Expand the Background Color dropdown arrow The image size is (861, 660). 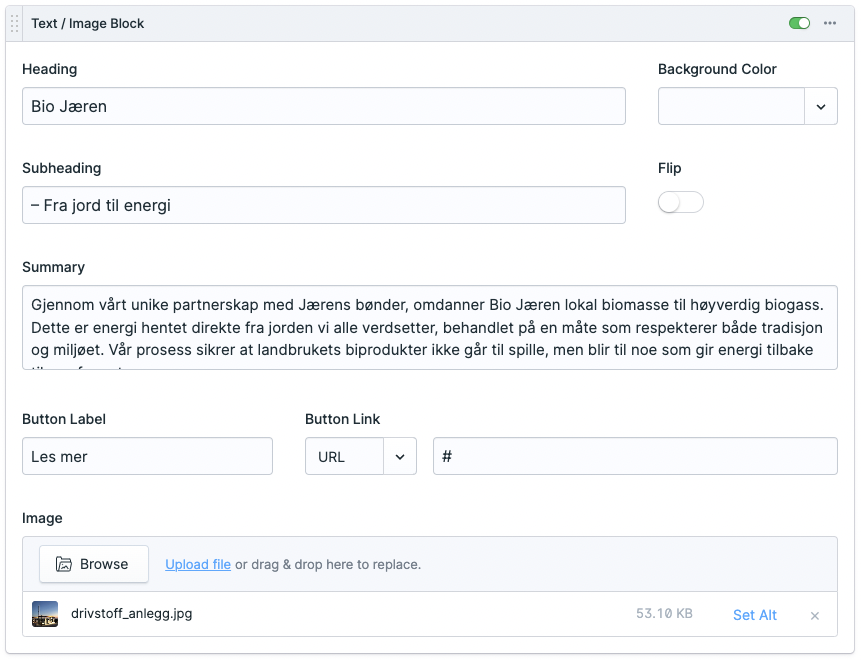click(x=821, y=107)
